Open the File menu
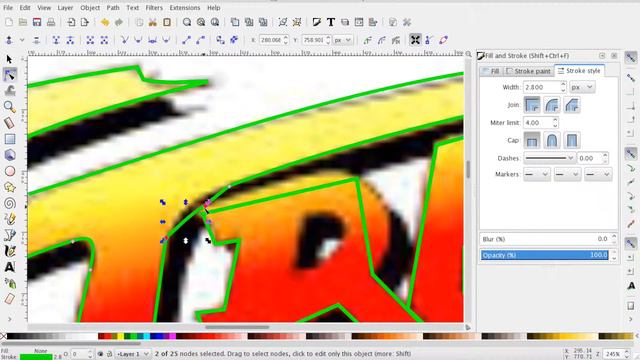Image resolution: width=640 pixels, height=360 pixels. click(x=8, y=8)
